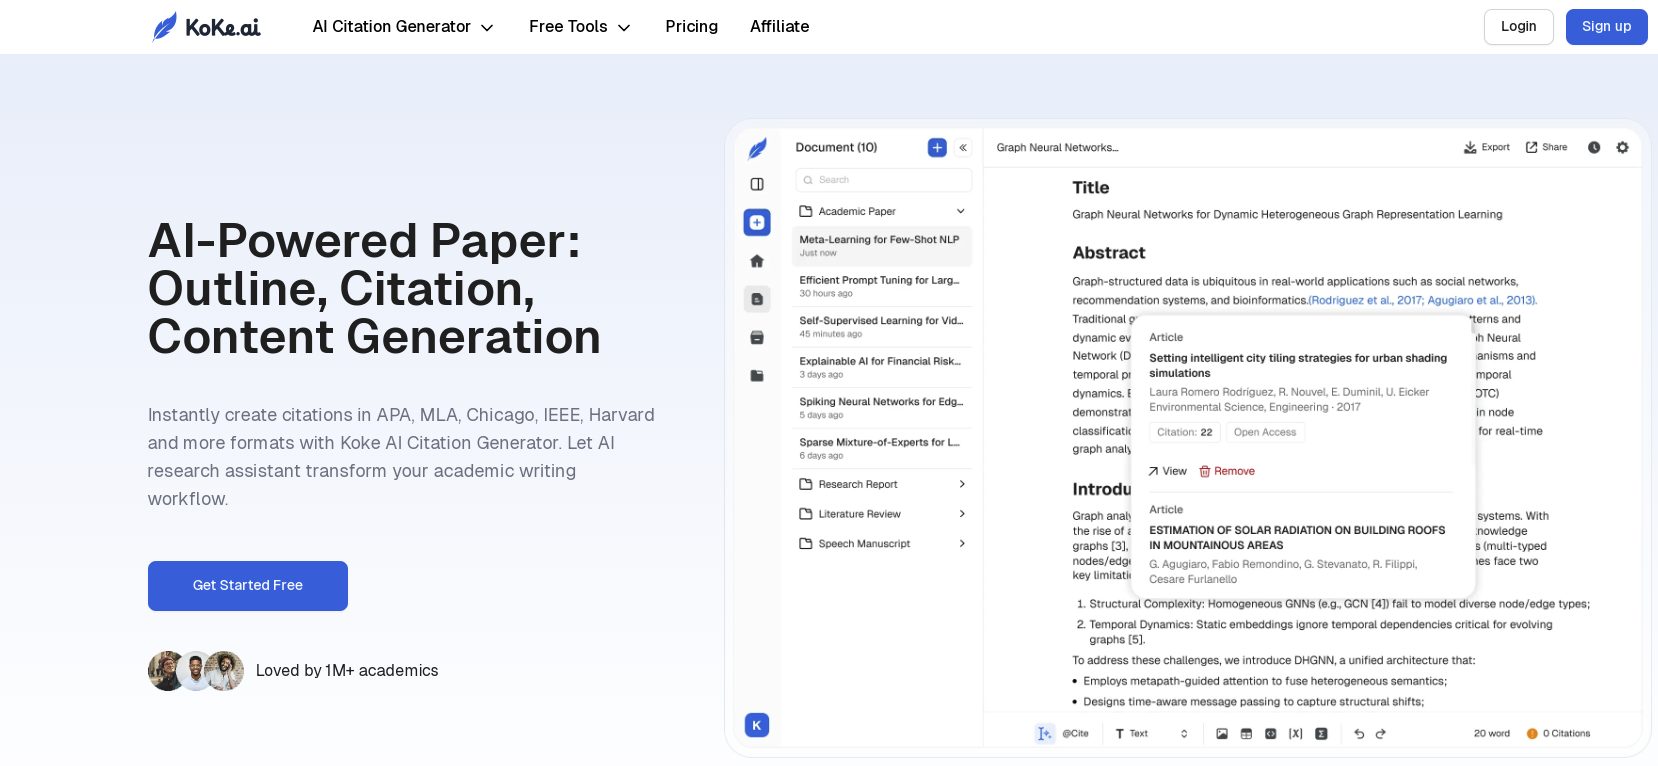The height and width of the screenshot is (766, 1658).
Task: Click the document Search field
Action: (x=883, y=180)
